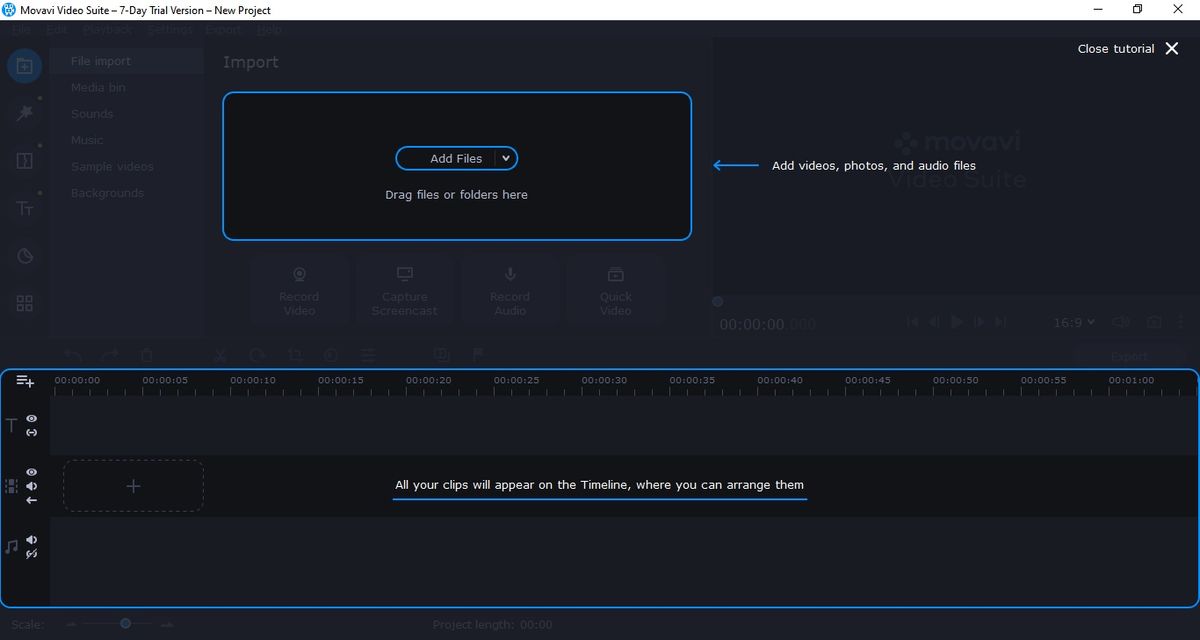Viewport: 1200px width, 640px height.
Task: Toggle video track visibility eye
Action: (32, 472)
